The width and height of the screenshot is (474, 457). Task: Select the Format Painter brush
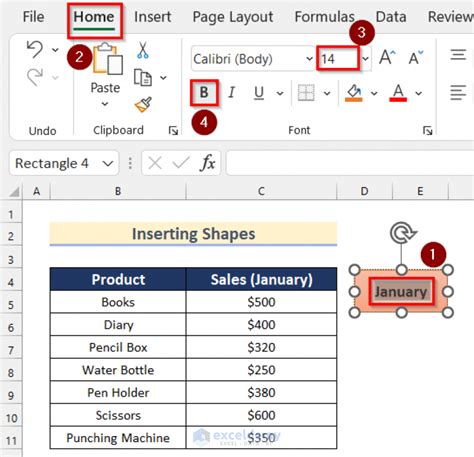click(x=143, y=104)
